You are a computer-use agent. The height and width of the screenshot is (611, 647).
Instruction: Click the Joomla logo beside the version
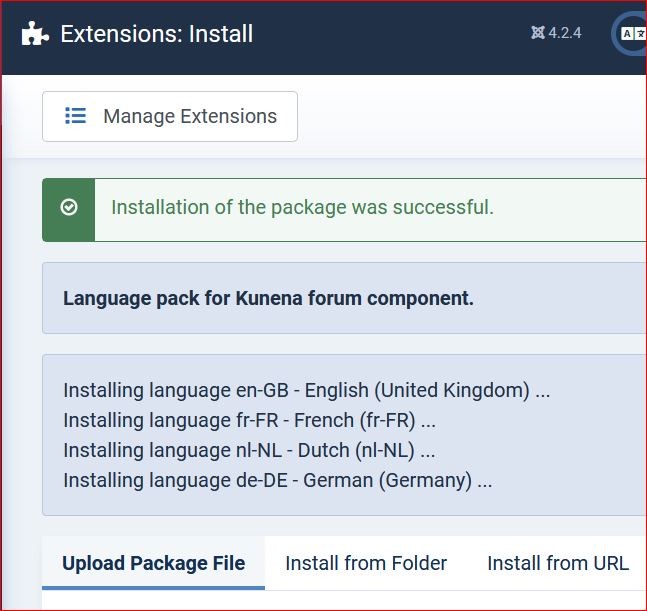538,33
